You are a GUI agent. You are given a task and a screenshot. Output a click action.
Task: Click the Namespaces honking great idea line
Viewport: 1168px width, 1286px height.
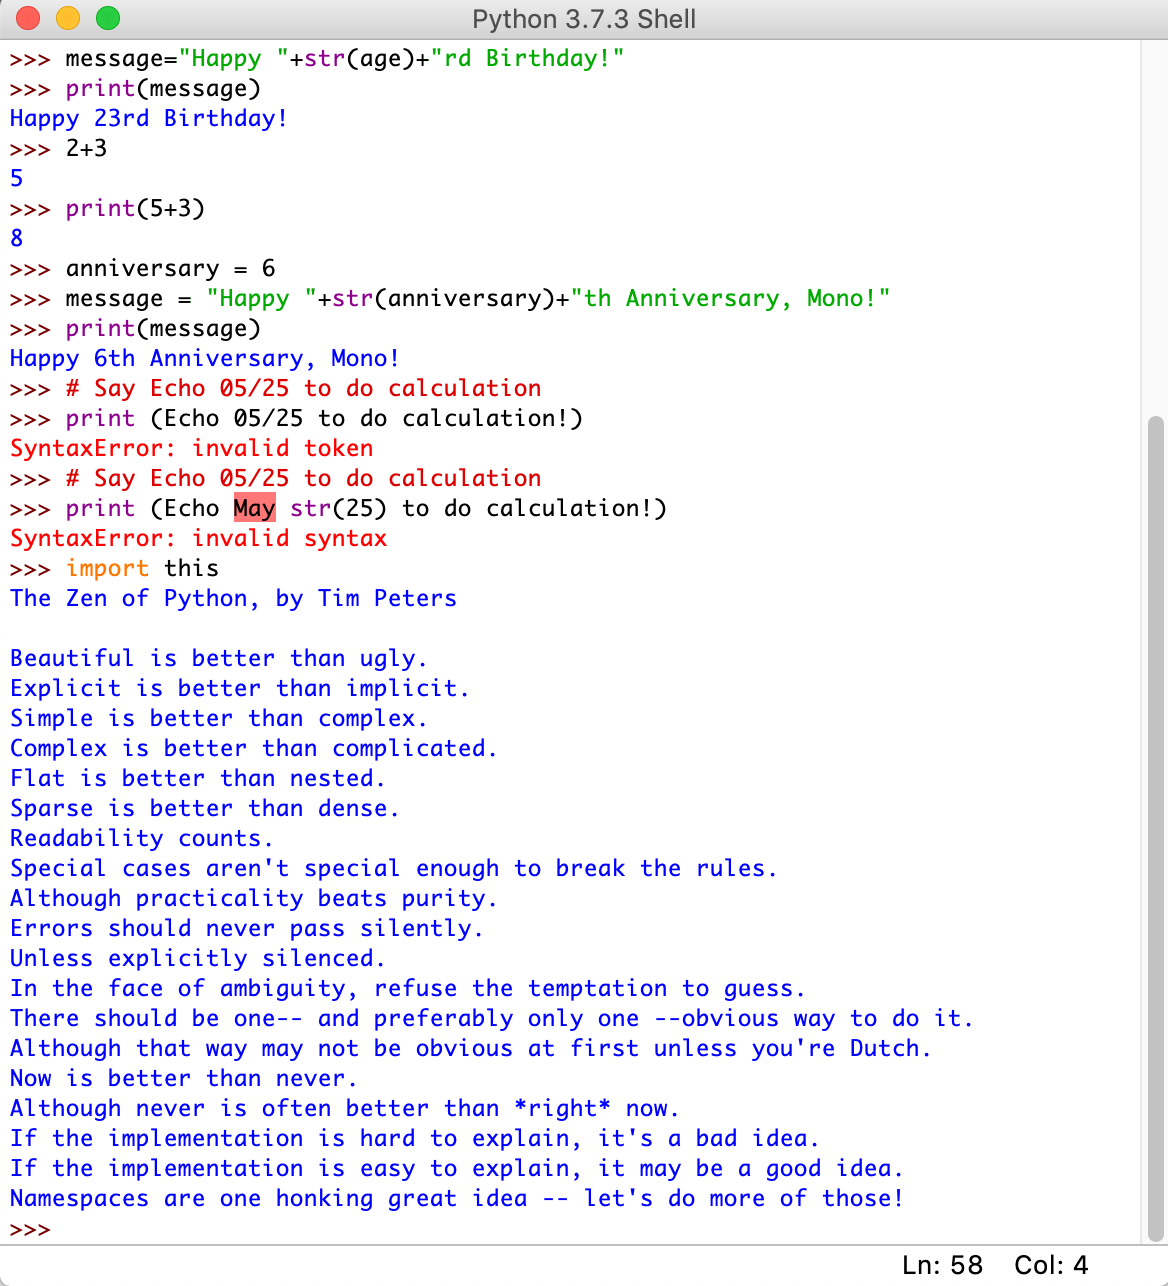455,1198
